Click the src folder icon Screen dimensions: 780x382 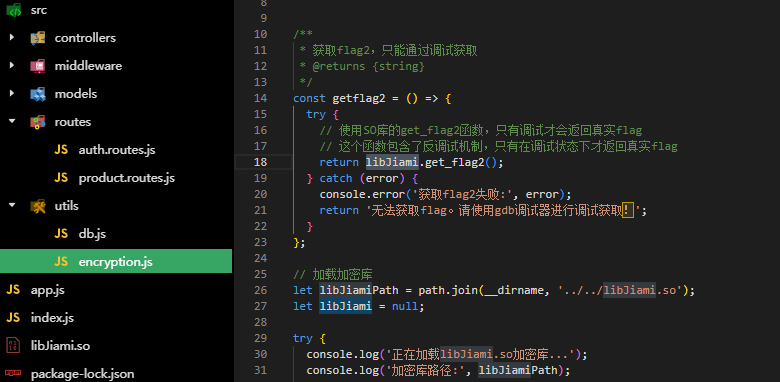pos(14,10)
